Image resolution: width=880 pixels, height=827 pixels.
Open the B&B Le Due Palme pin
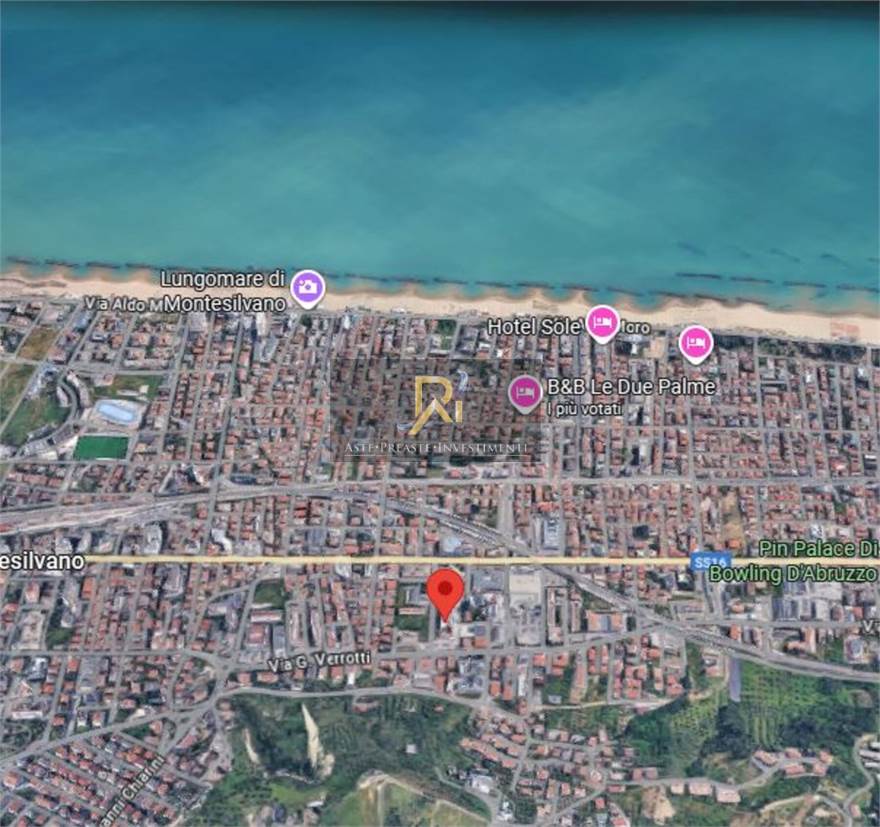click(x=525, y=393)
